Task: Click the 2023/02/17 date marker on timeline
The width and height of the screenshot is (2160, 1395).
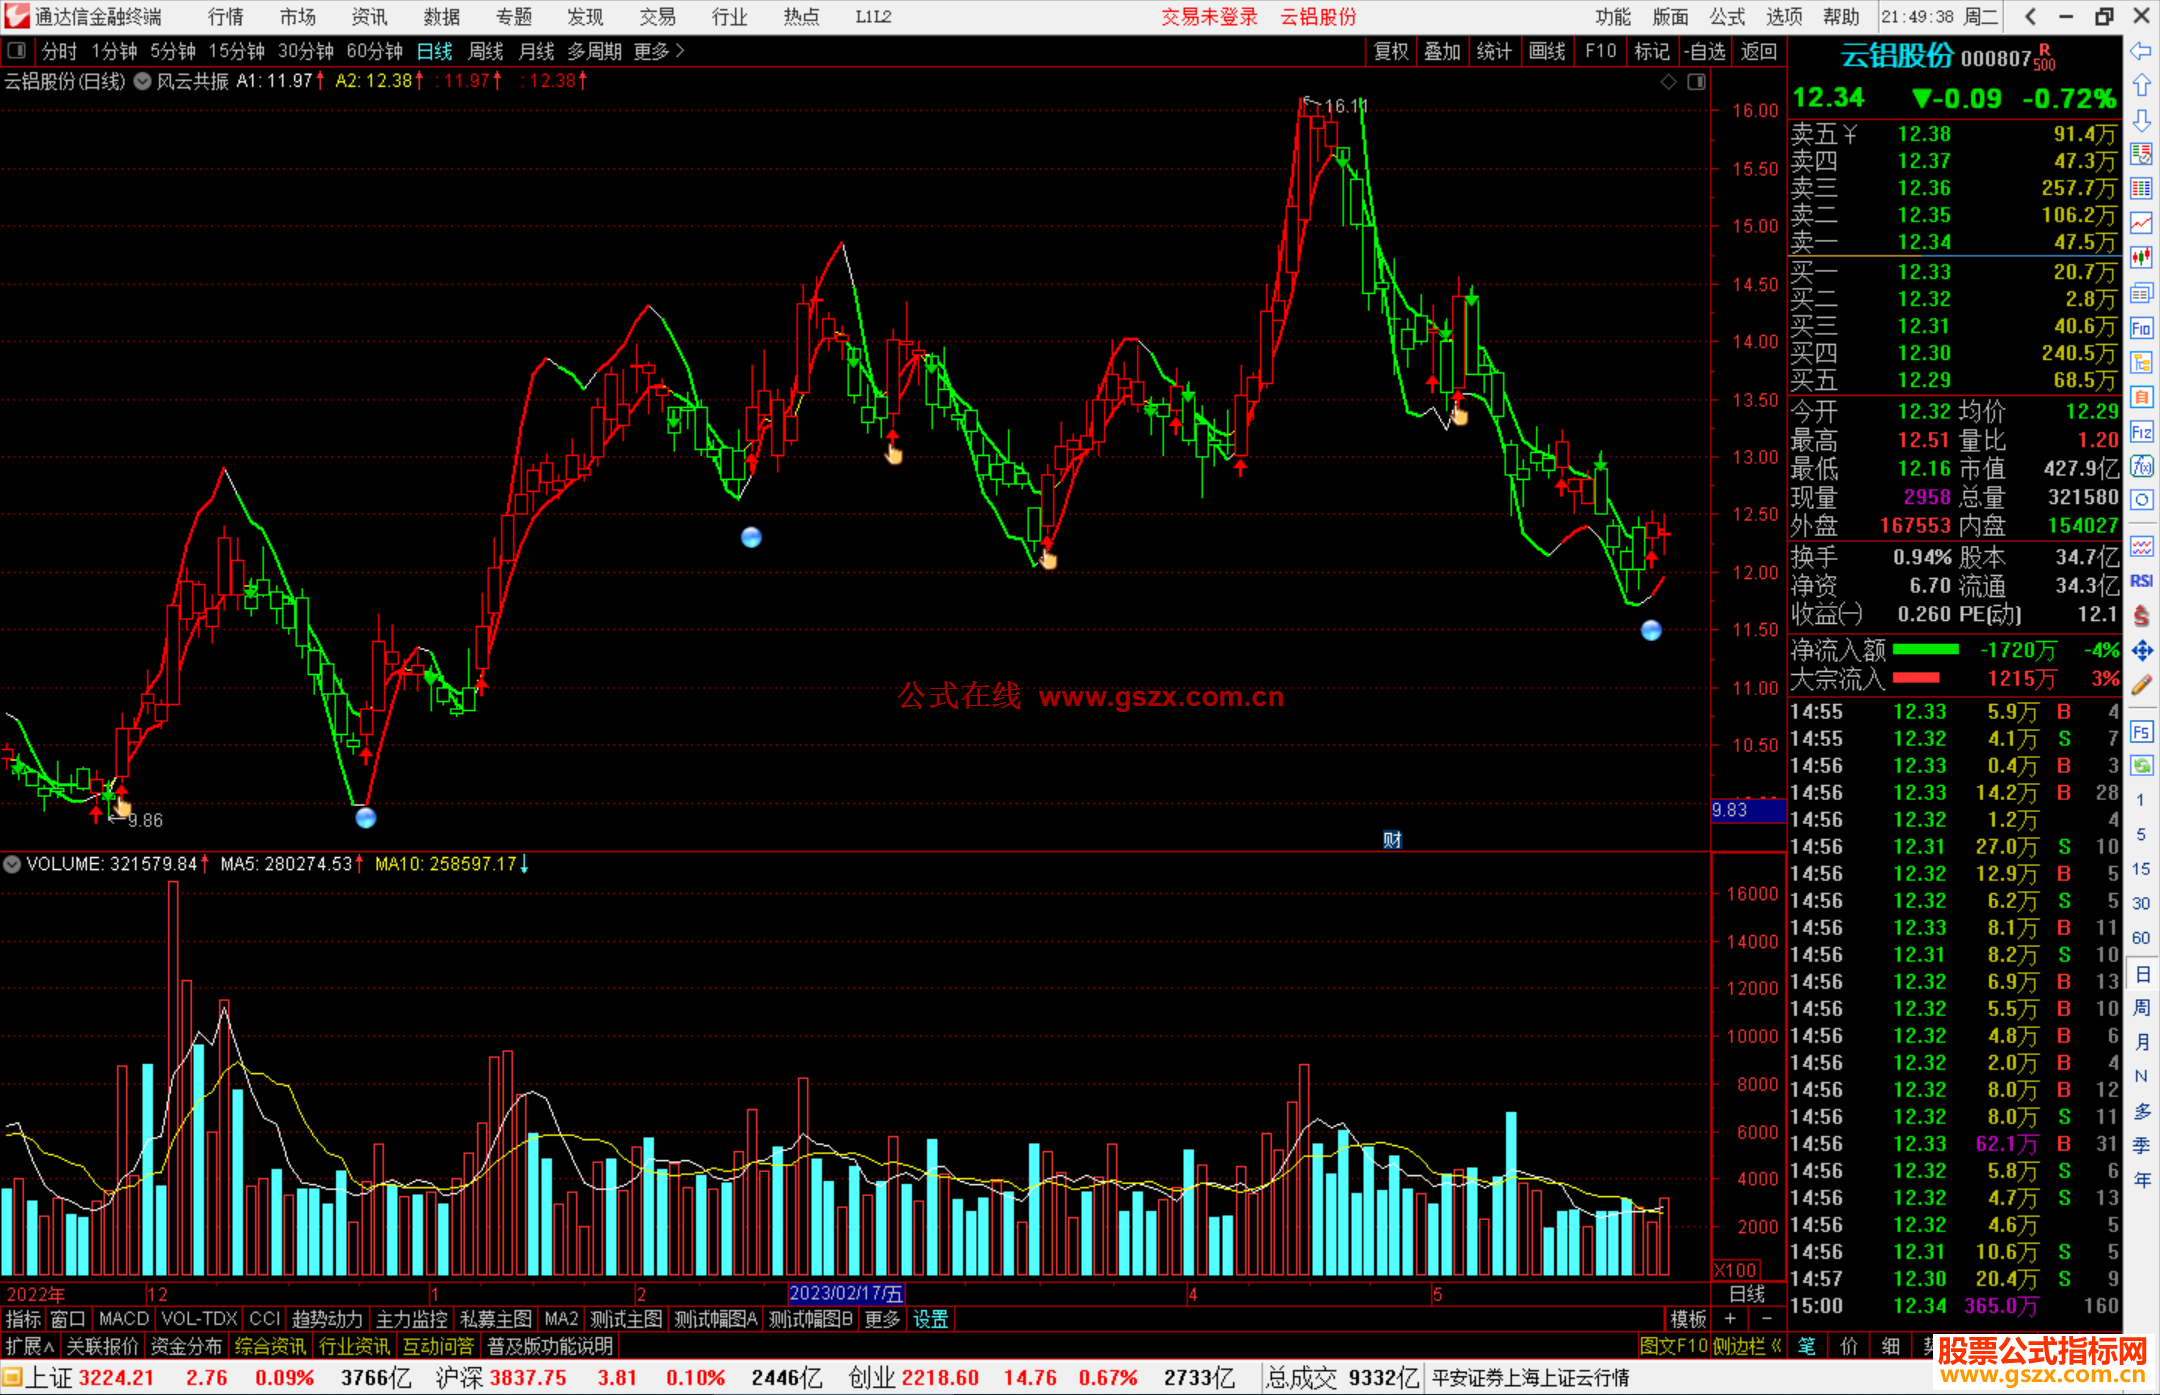Action: [846, 1293]
